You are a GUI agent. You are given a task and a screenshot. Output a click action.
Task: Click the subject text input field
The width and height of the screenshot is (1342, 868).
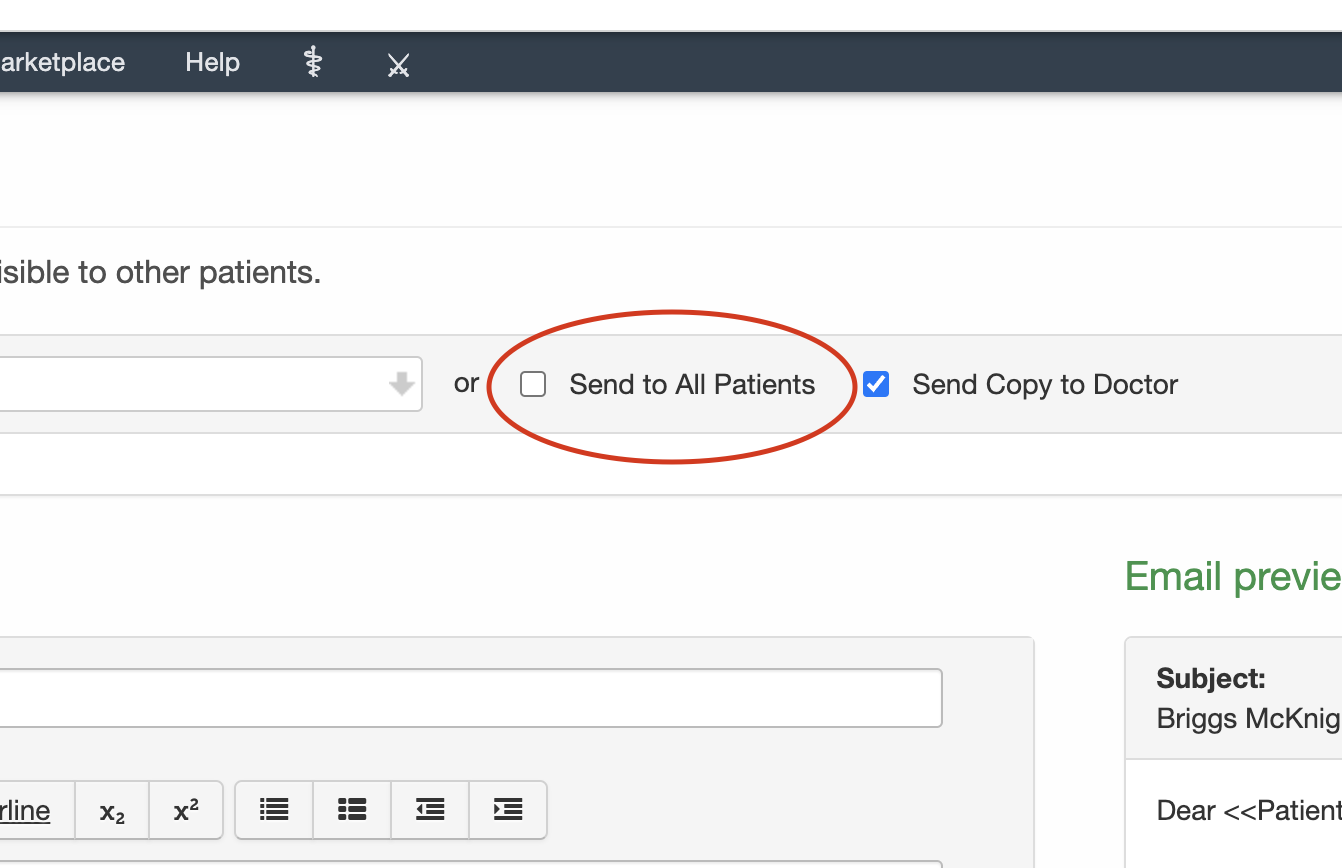tap(470, 698)
